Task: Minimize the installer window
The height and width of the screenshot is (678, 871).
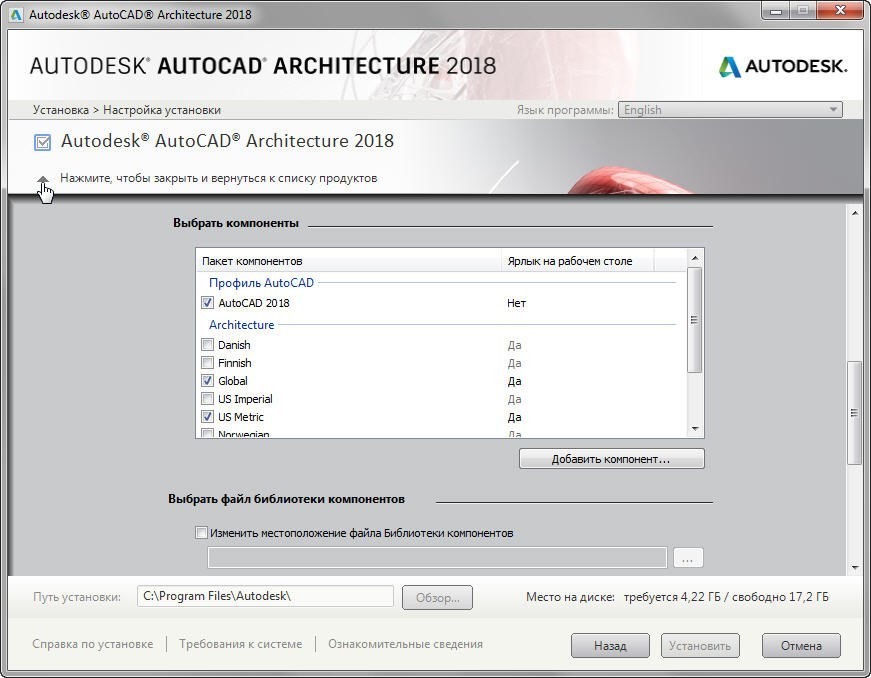Action: (x=777, y=11)
